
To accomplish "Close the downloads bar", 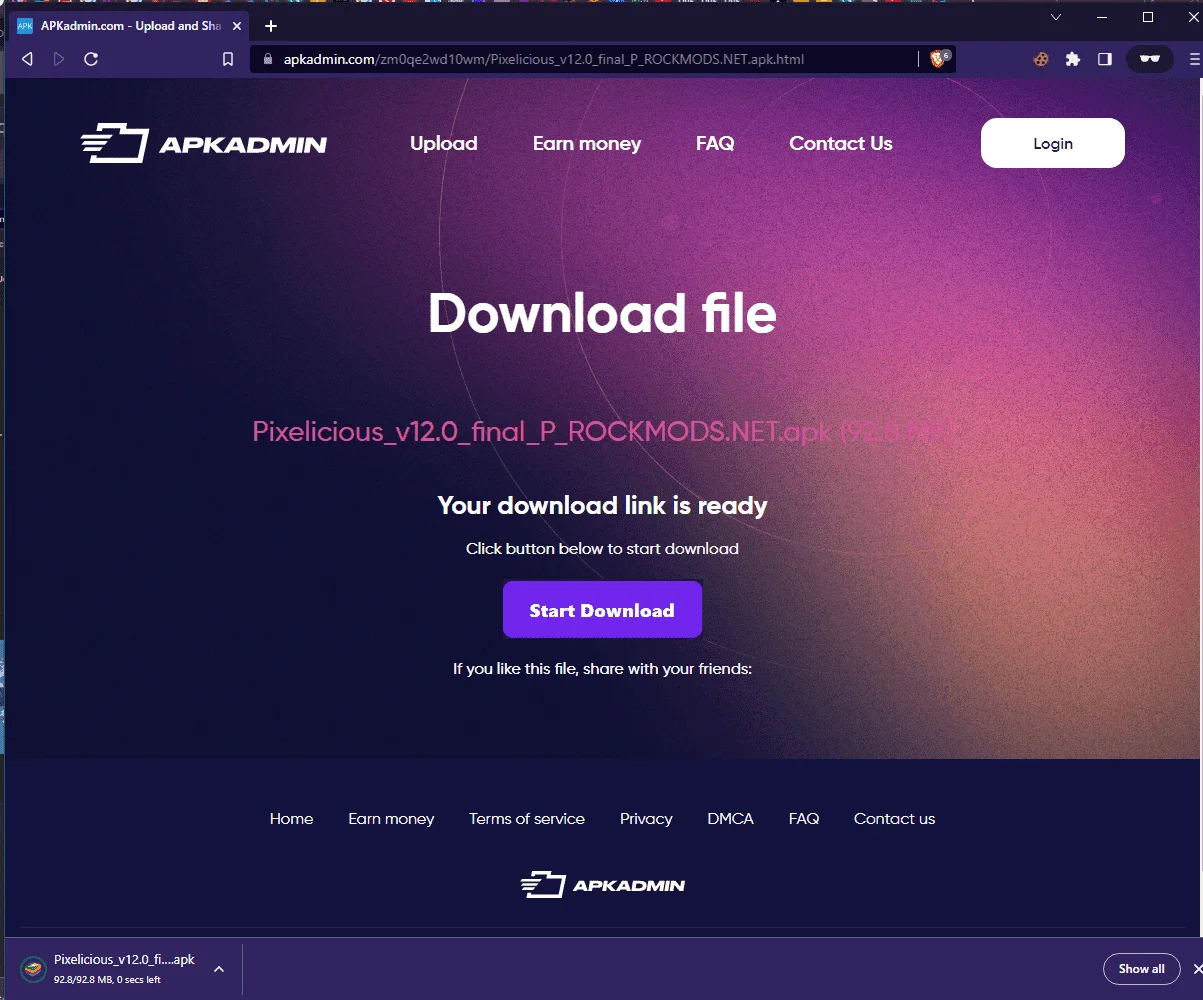I will tap(1197, 969).
